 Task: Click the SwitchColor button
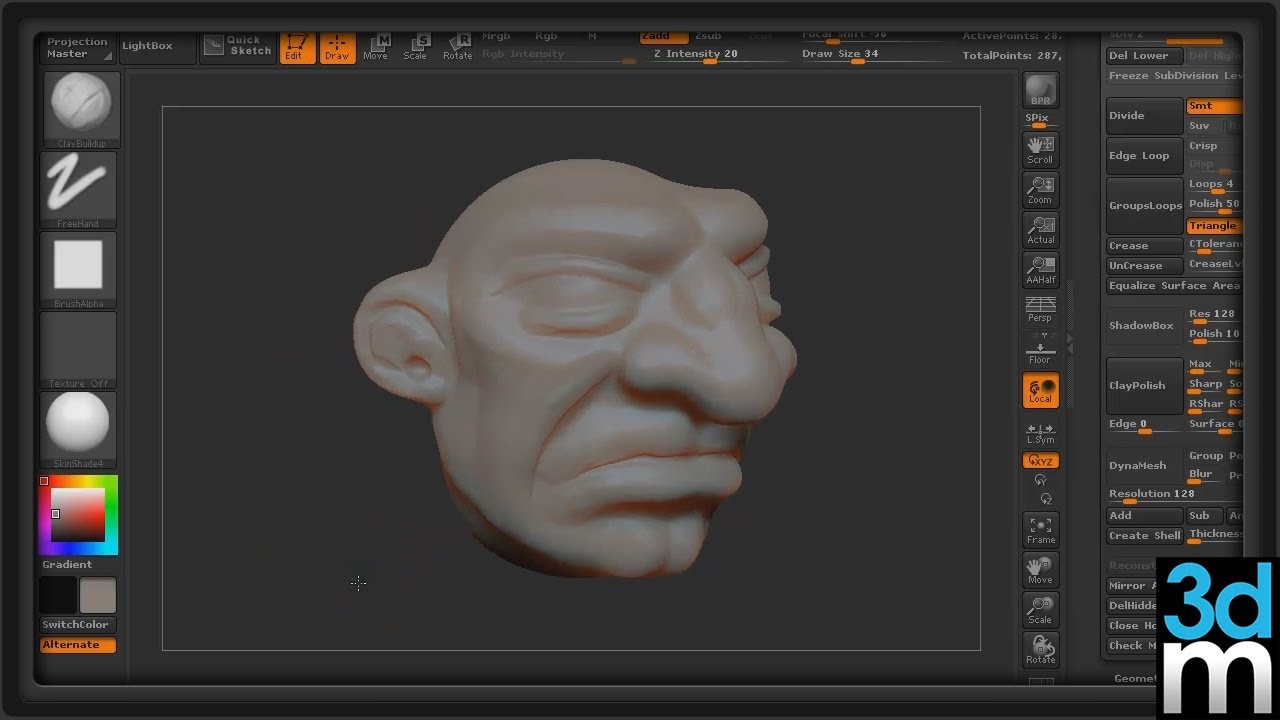click(x=78, y=625)
